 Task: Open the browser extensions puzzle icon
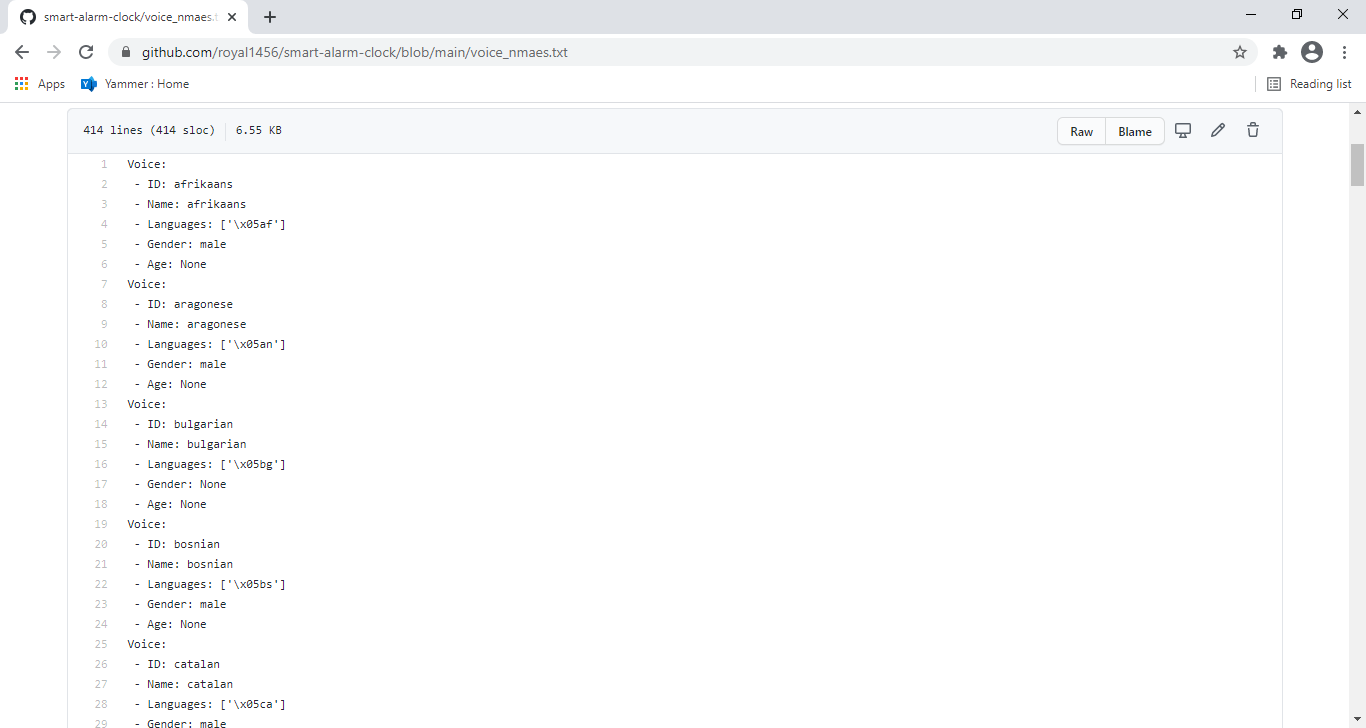pos(1279,52)
